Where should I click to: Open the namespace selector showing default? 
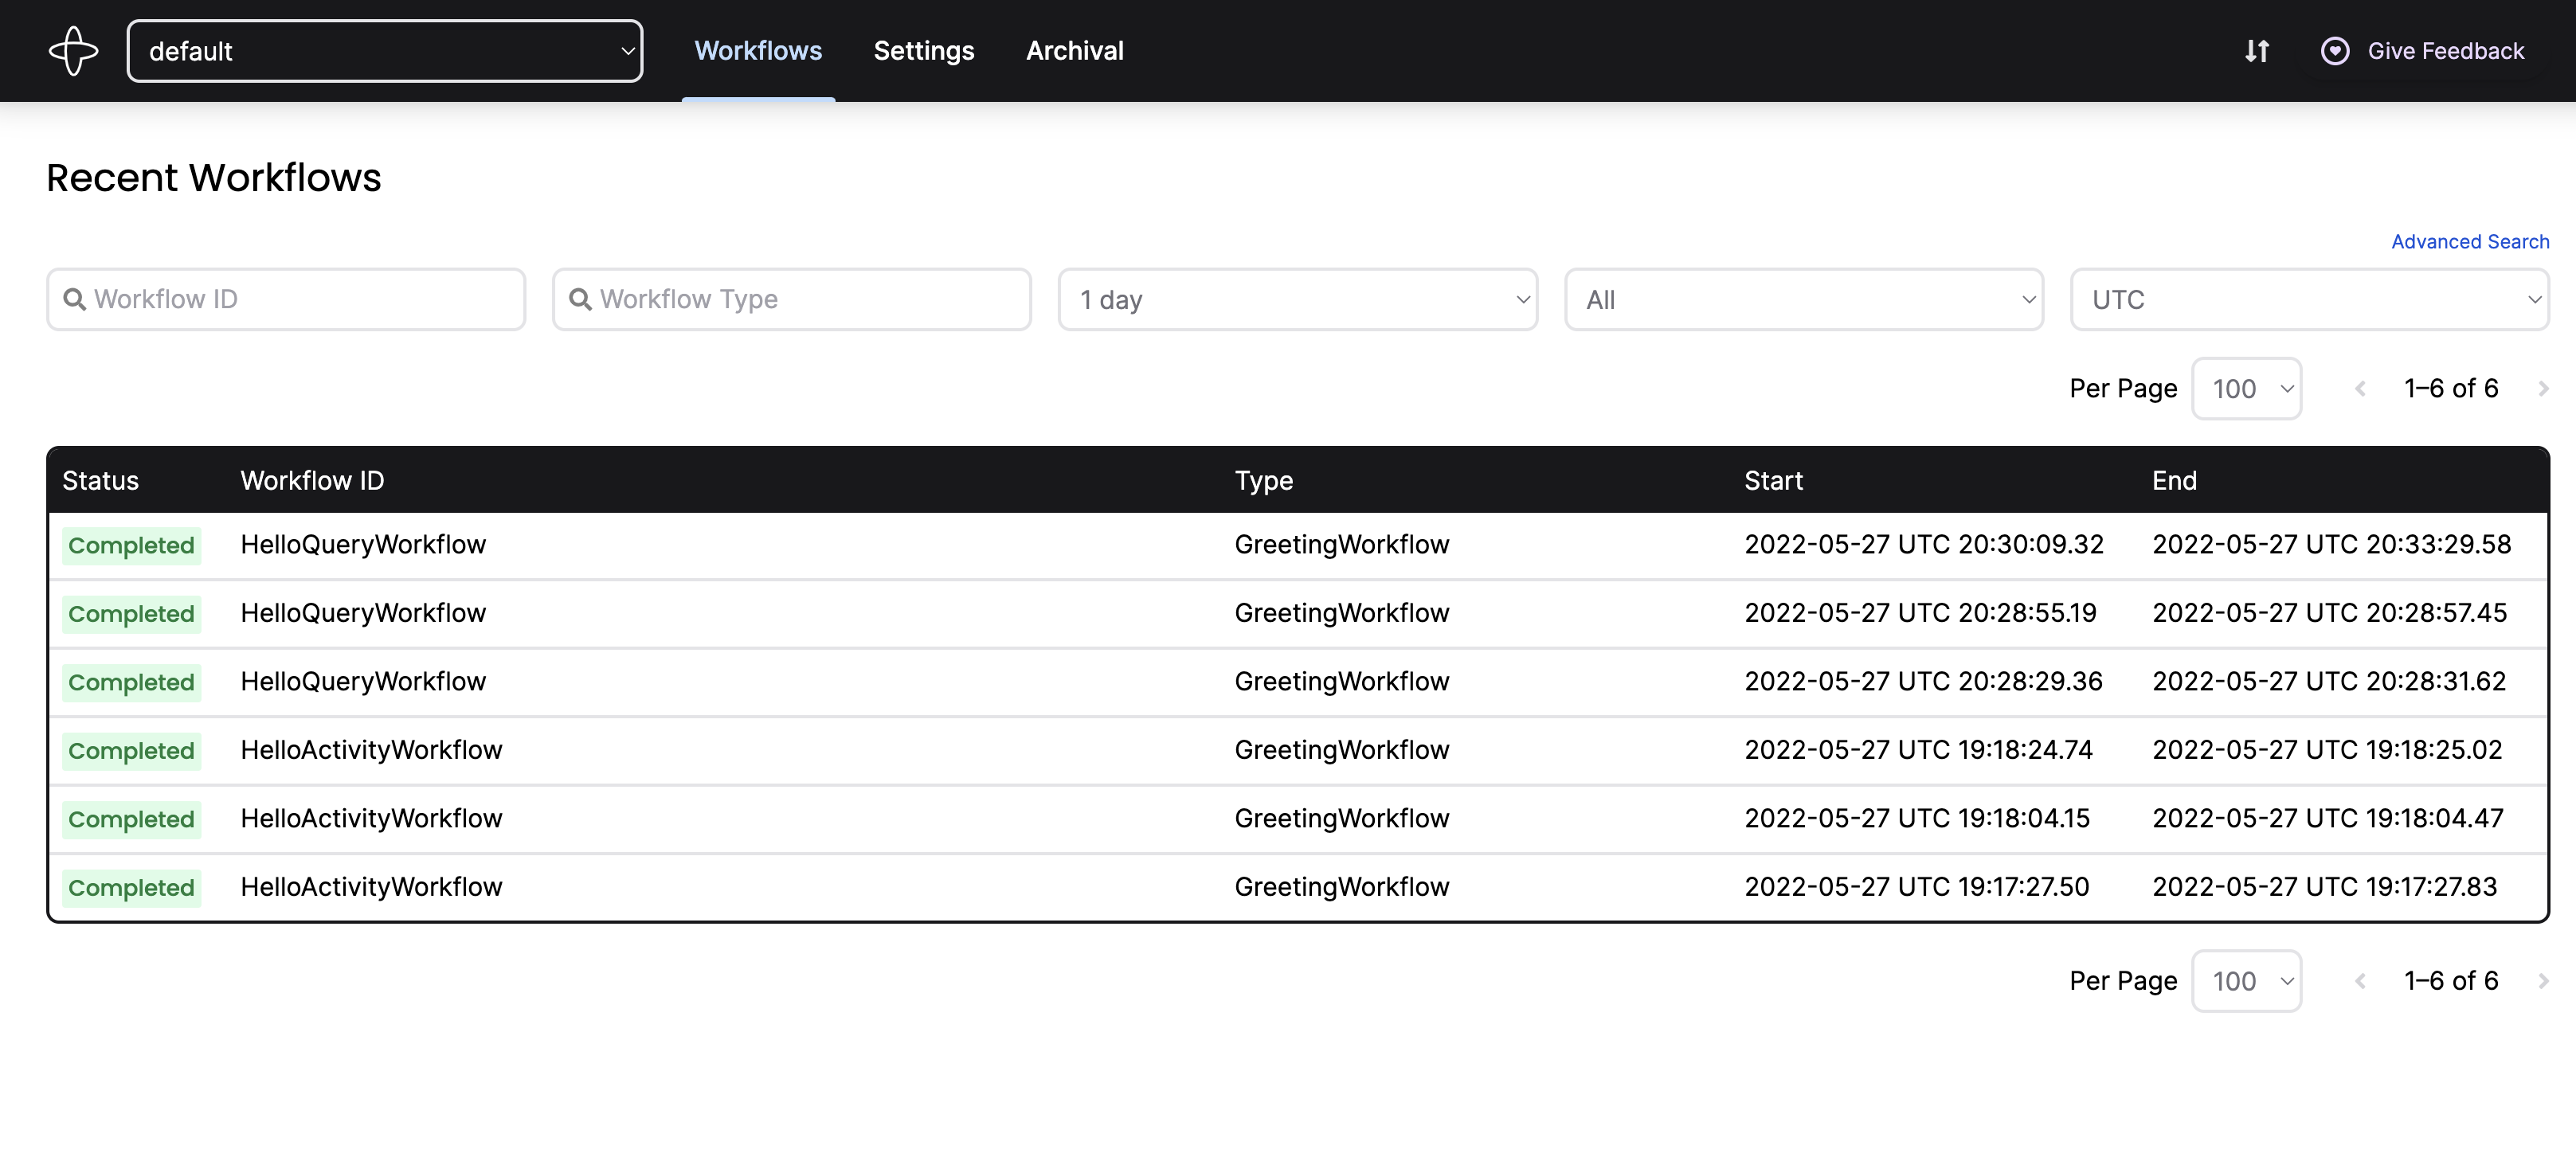click(x=384, y=50)
